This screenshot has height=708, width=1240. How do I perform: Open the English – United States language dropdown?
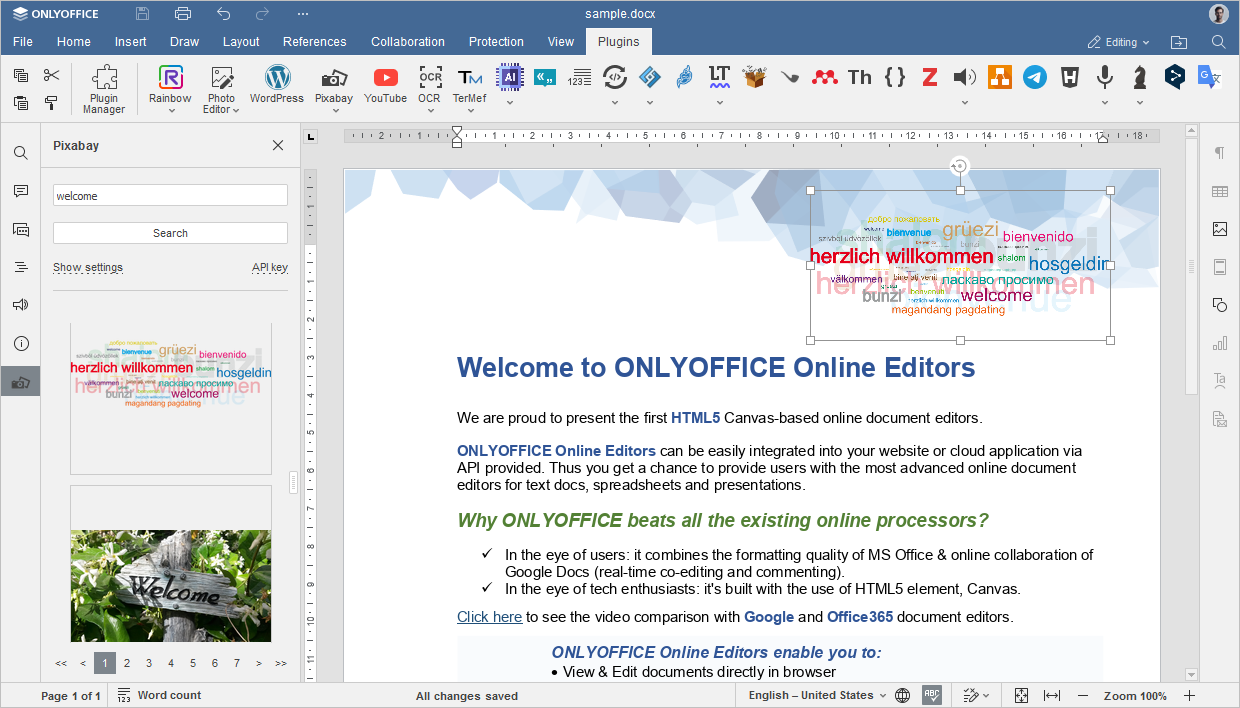(x=817, y=695)
